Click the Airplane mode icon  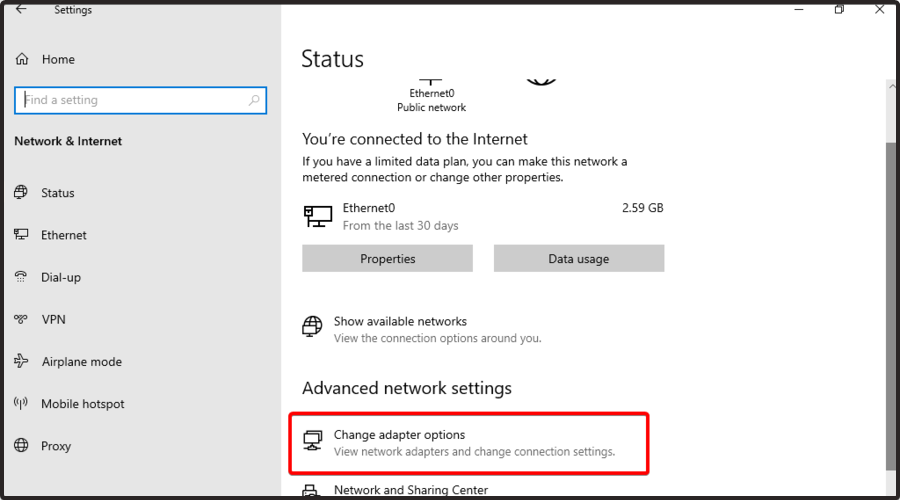tap(21, 362)
